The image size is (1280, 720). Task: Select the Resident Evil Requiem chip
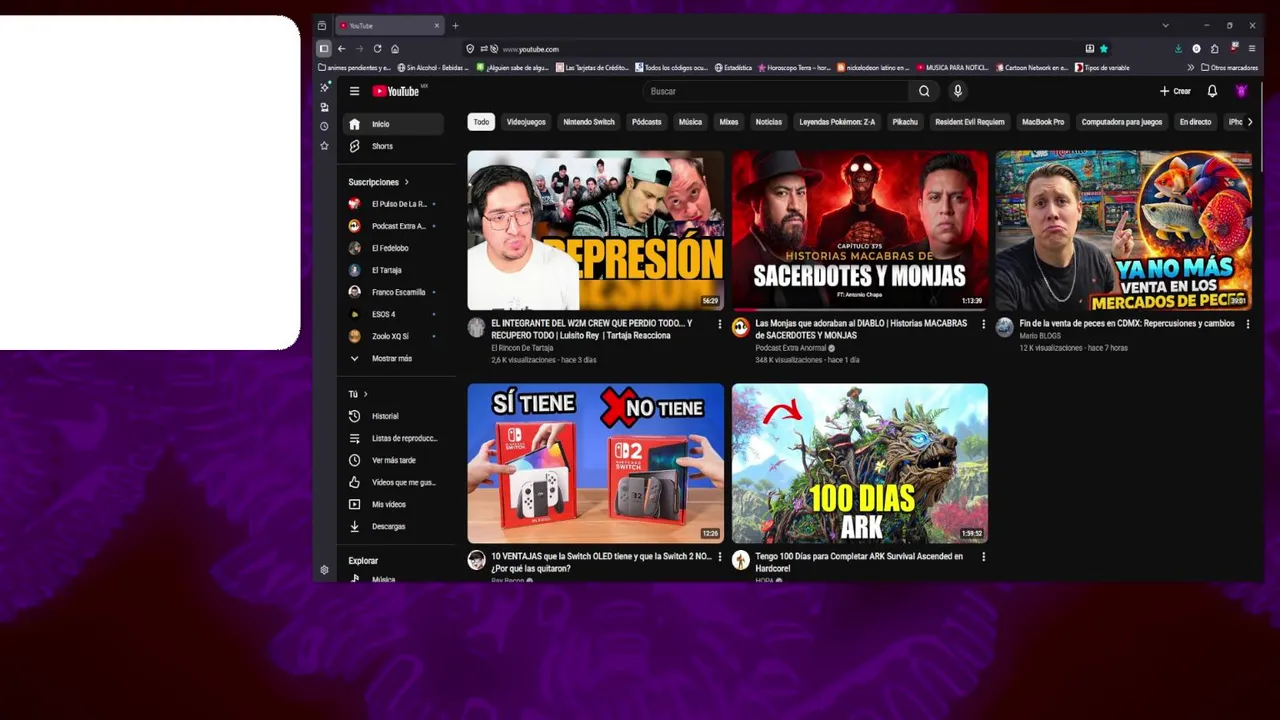(x=969, y=122)
